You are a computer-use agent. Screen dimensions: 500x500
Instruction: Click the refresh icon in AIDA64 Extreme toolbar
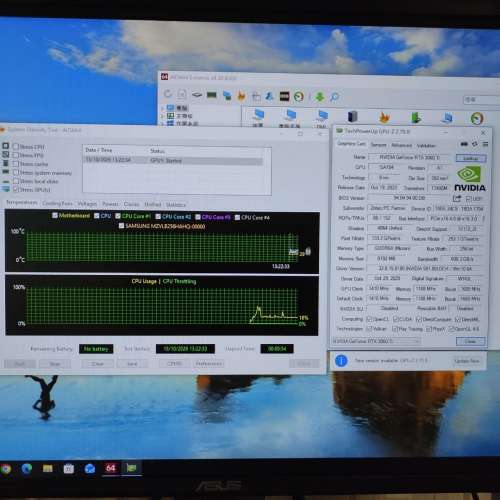[x=168, y=94]
